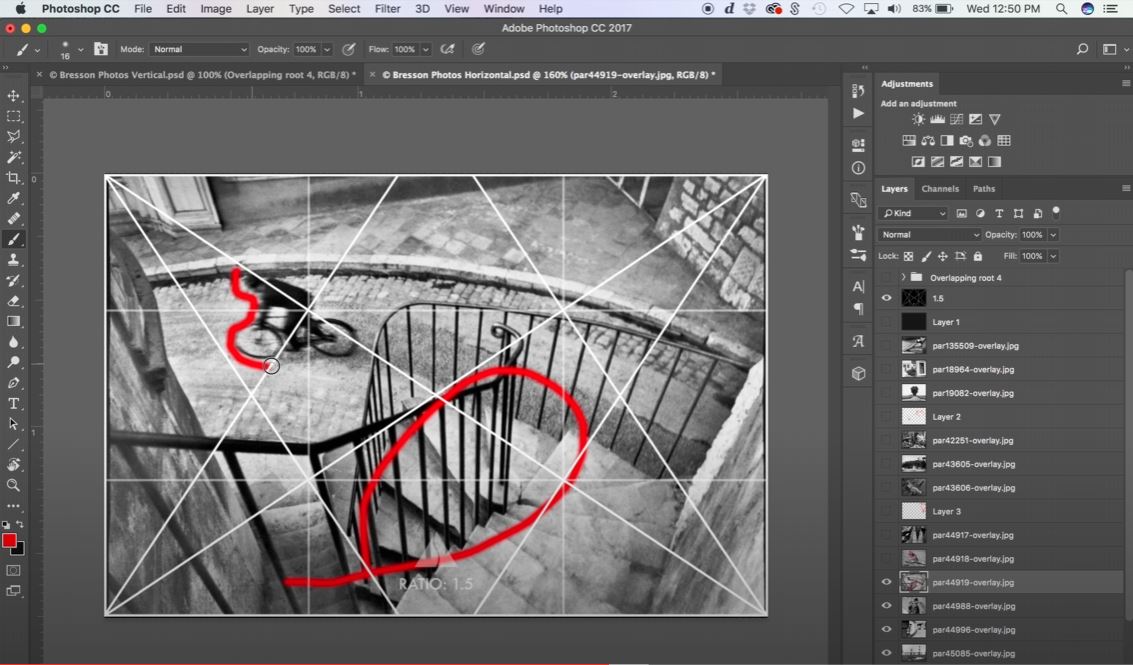The height and width of the screenshot is (665, 1133).
Task: Open the brush Mode dropdown
Action: point(199,49)
